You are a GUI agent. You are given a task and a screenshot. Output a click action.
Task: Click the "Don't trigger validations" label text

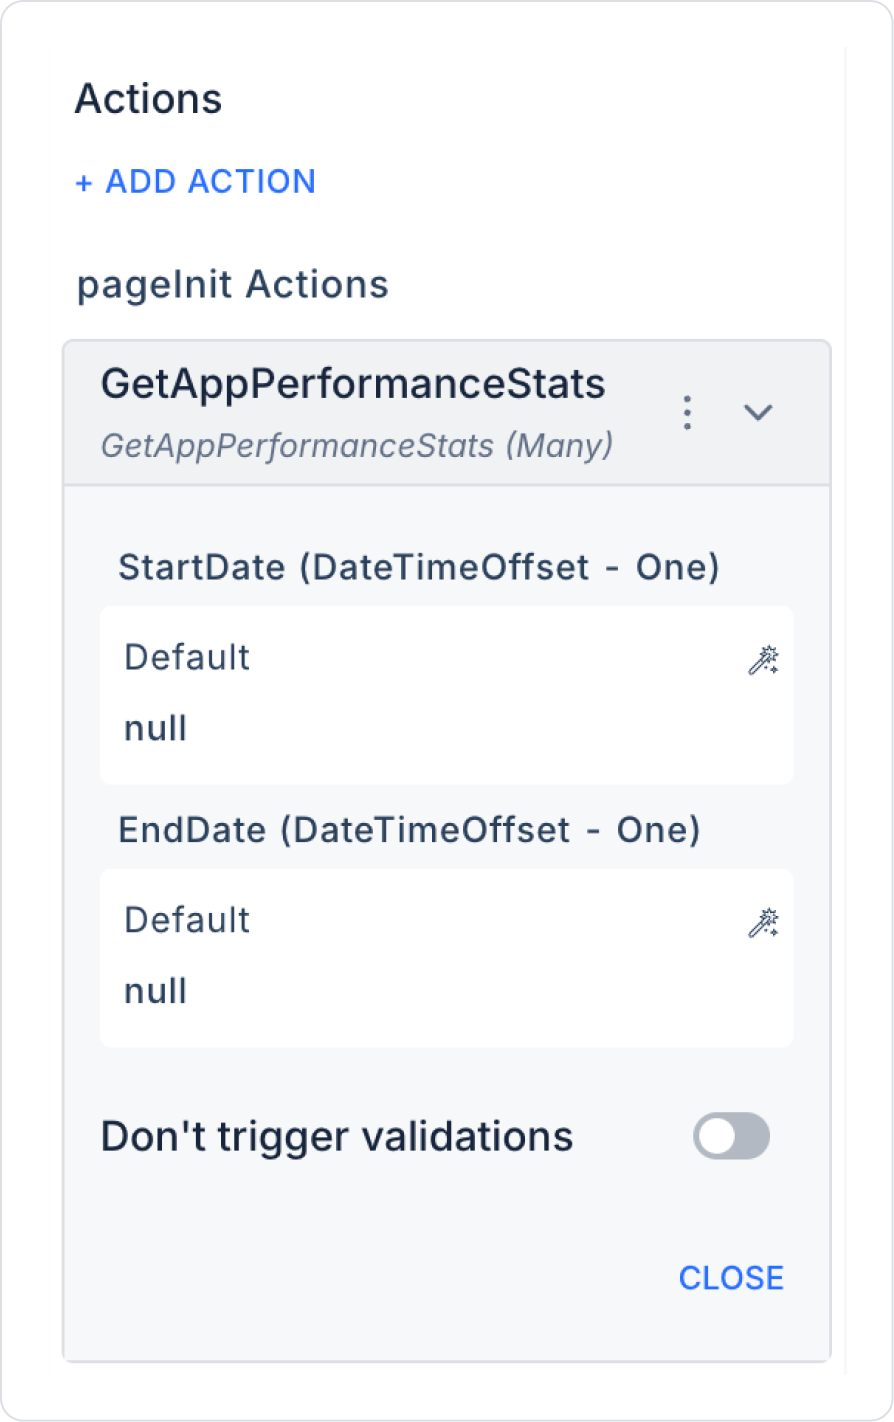337,1137
